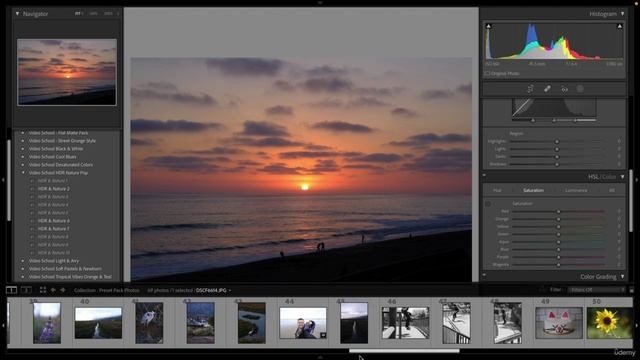Viewport: 640px width, 360px height.
Task: Switch to the Luminance tab
Action: click(576, 190)
